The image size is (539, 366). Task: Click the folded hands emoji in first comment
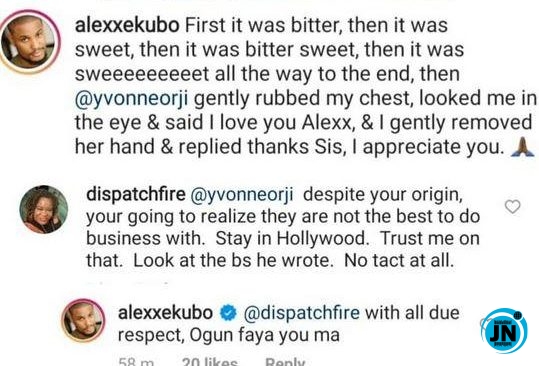pyautogui.click(x=522, y=147)
